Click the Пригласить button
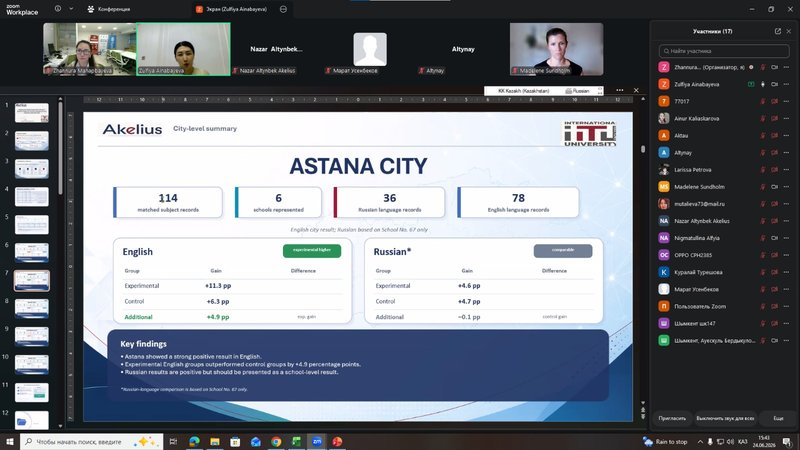The image size is (800, 450). click(x=672, y=418)
